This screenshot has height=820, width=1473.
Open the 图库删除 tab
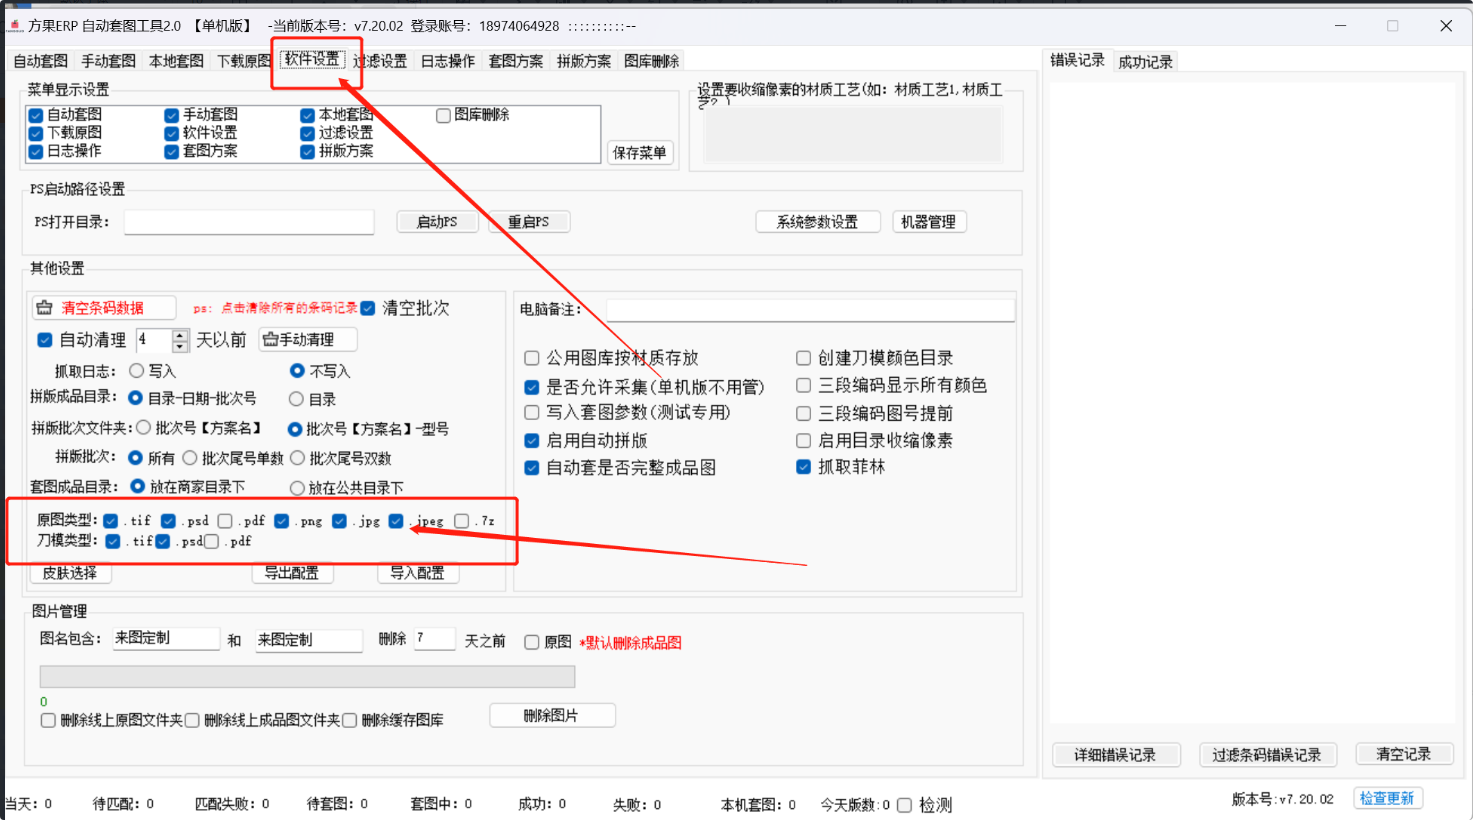point(652,61)
